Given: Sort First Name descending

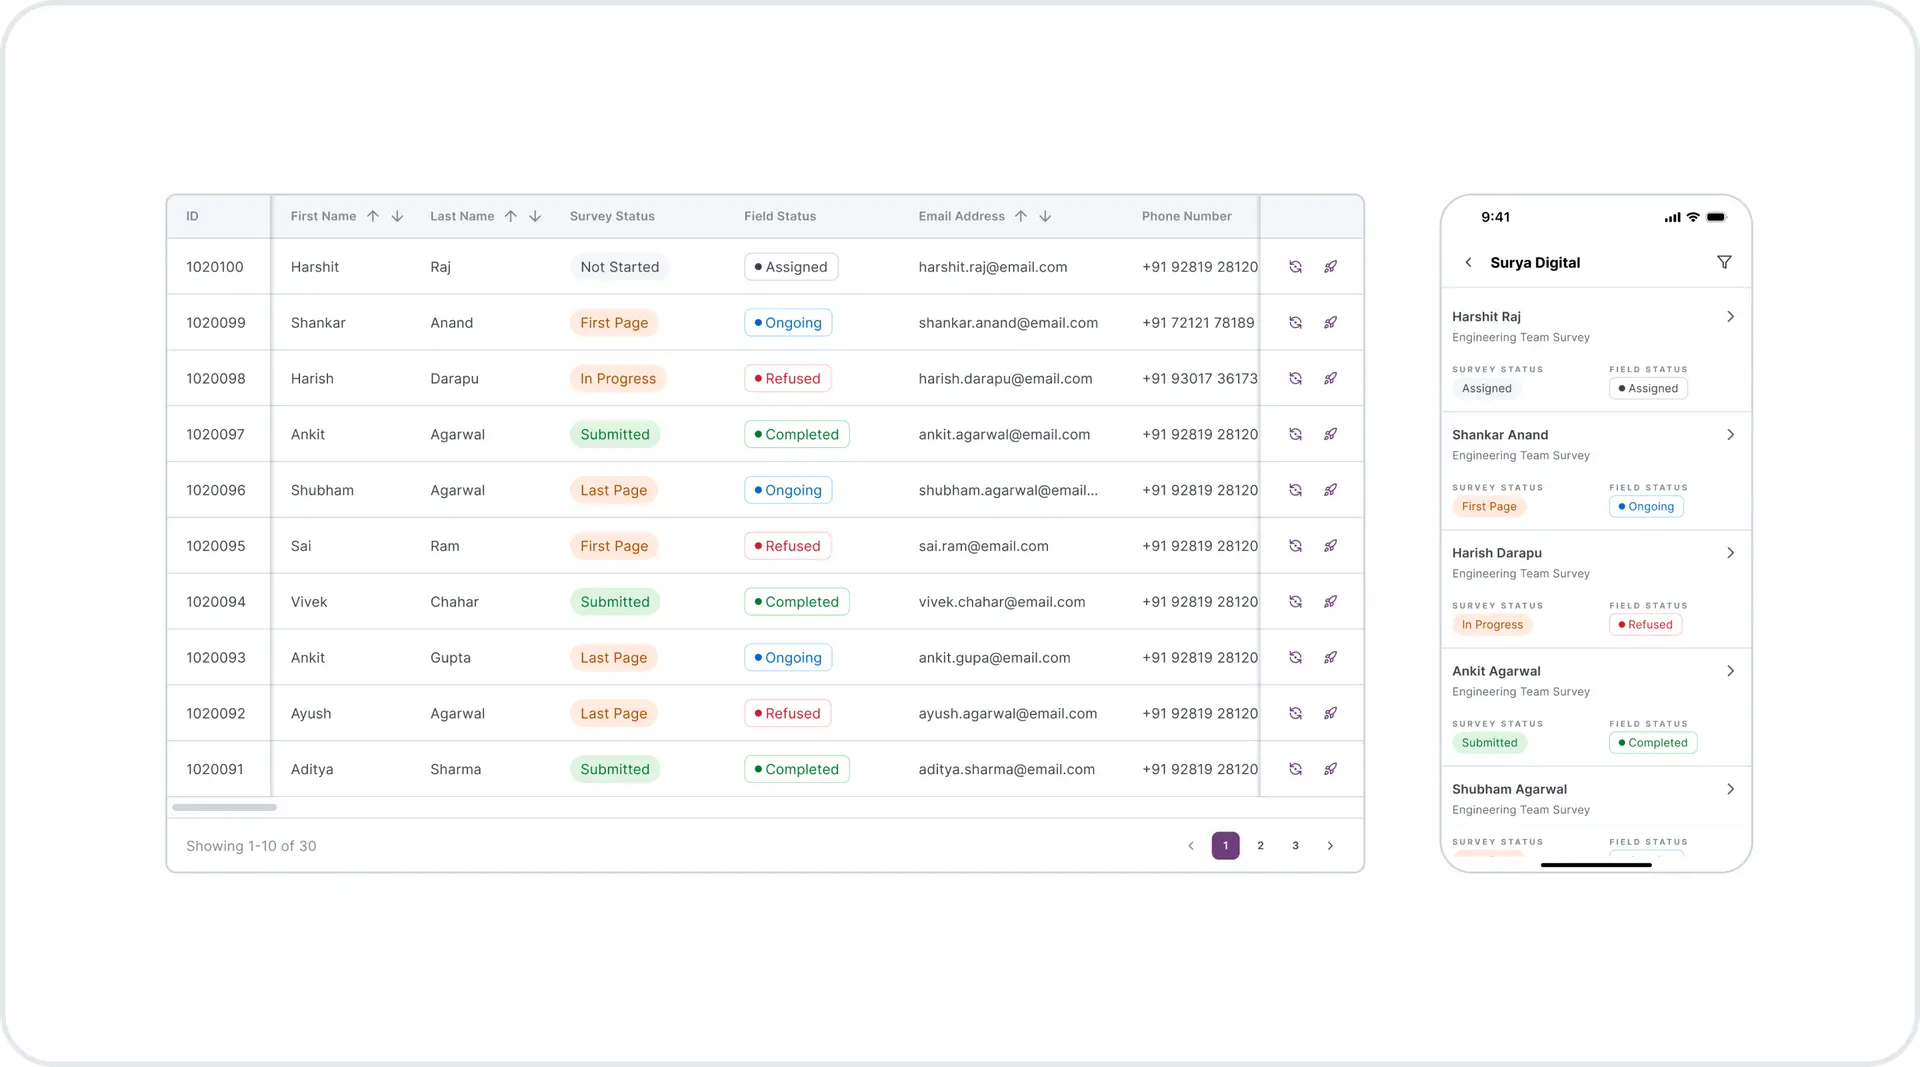Looking at the screenshot, I should point(397,216).
